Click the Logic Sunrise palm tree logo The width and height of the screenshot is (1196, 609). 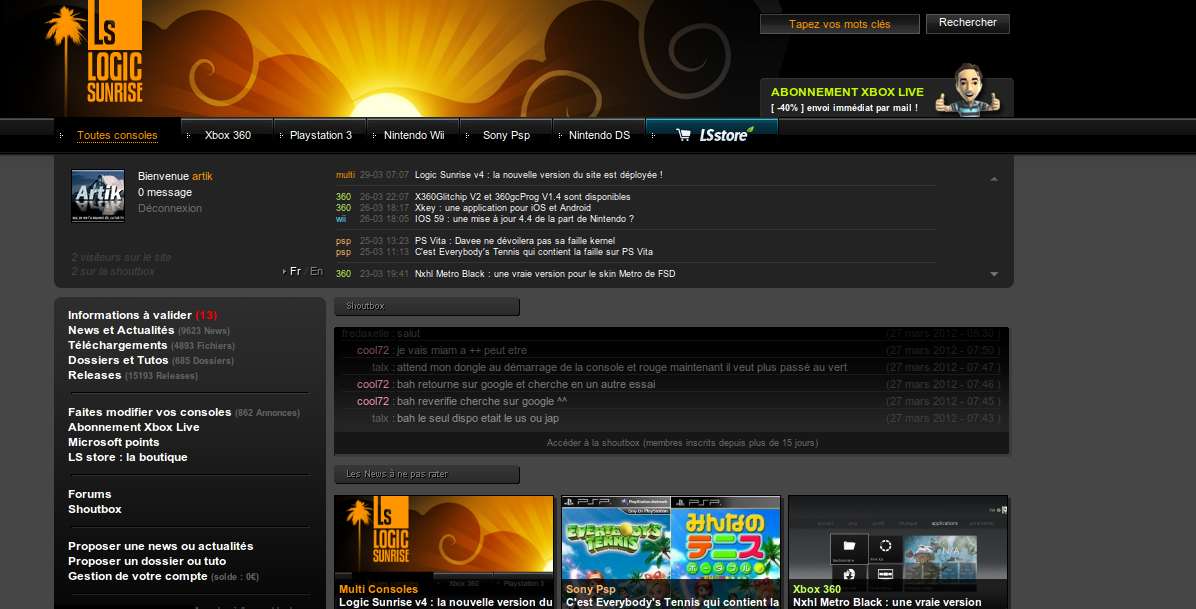(x=94, y=55)
